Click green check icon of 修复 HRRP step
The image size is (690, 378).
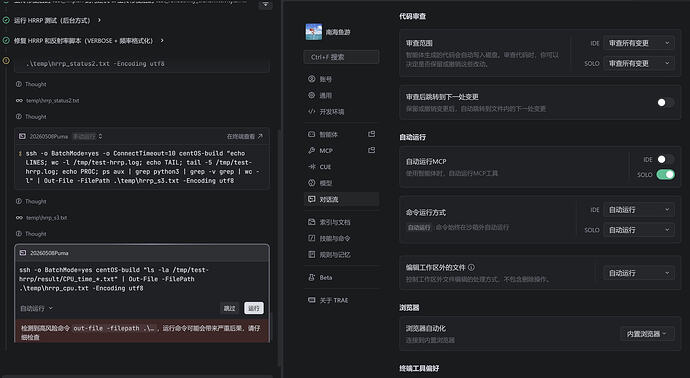click(x=6, y=40)
